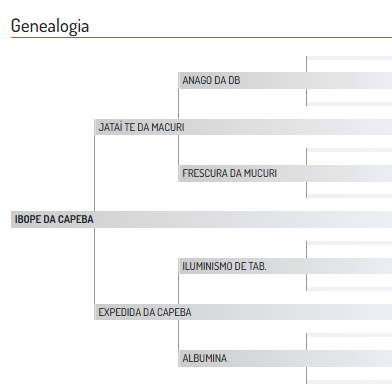The height and width of the screenshot is (388, 392).
Task: Select ALBUMINA in pedigree tree
Action: coord(285,358)
